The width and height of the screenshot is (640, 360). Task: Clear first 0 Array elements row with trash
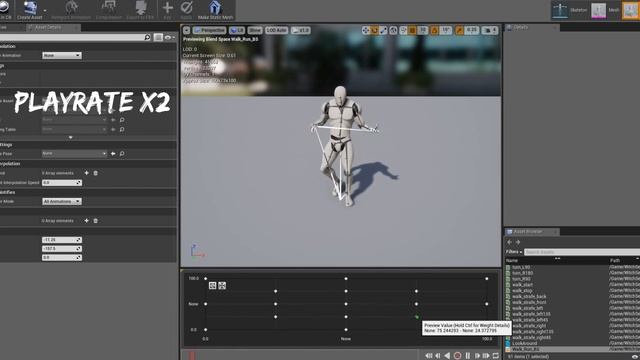coord(96,173)
